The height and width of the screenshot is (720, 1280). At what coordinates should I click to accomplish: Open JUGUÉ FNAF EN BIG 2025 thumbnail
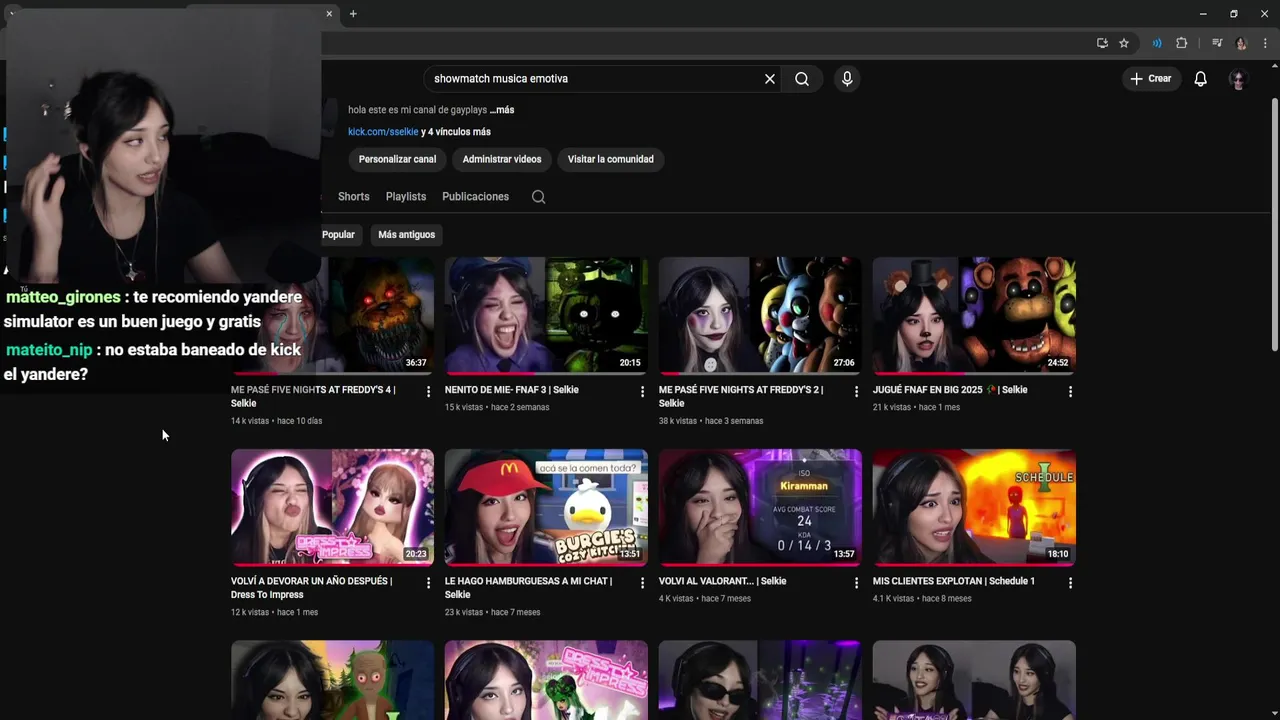(974, 315)
